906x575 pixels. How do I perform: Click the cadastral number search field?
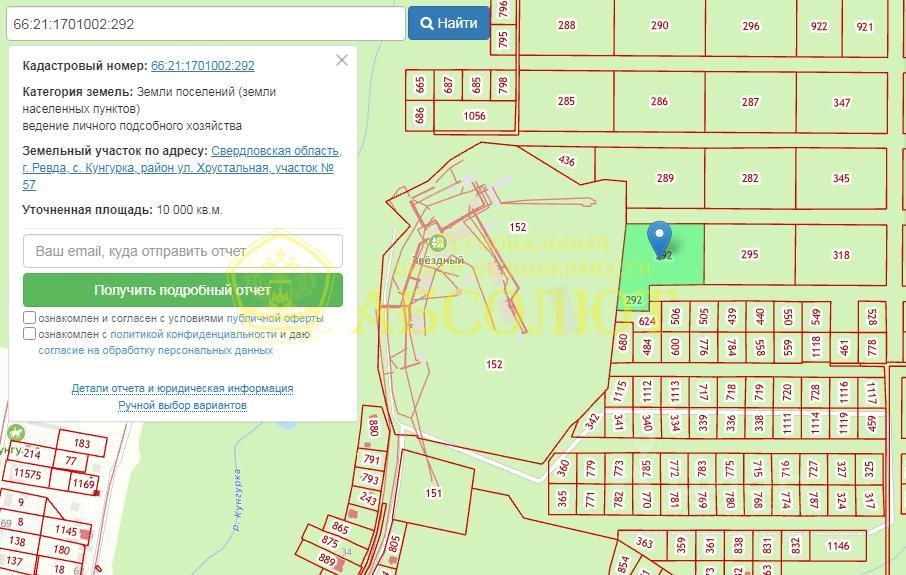[x=206, y=24]
